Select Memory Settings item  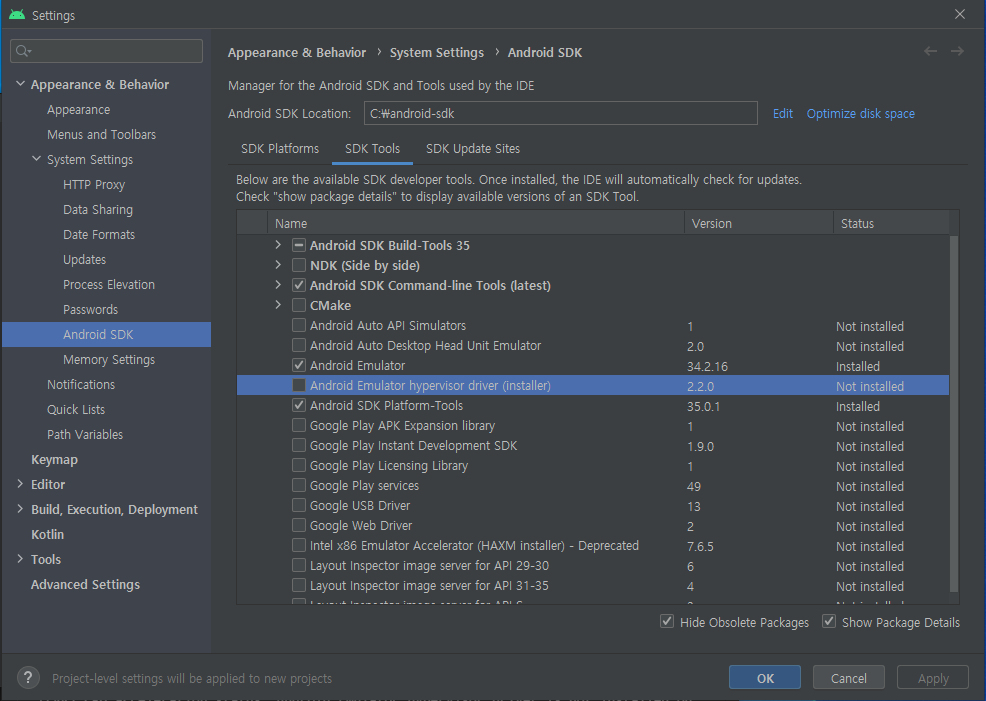tap(109, 360)
